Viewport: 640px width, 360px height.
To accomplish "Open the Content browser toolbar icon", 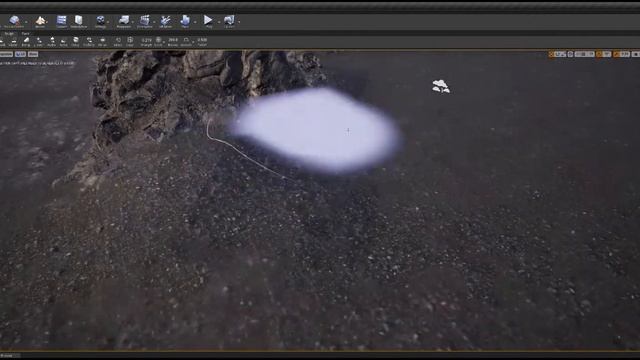I will point(62,21).
